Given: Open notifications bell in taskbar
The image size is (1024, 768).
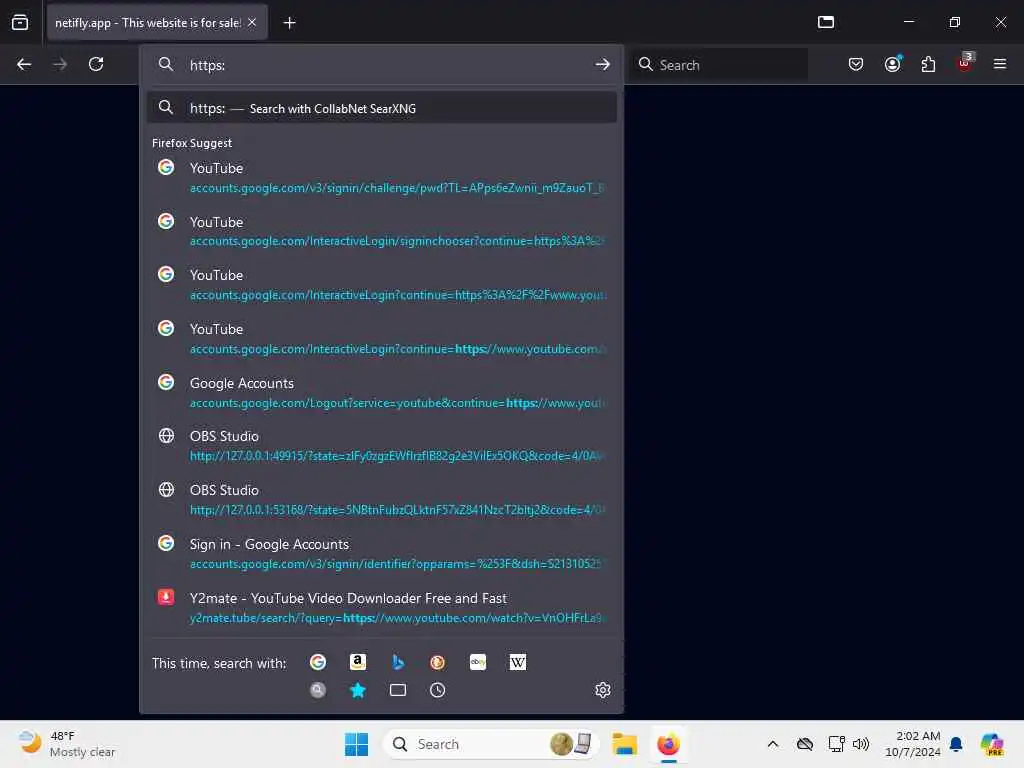Looking at the screenshot, I should click(956, 744).
